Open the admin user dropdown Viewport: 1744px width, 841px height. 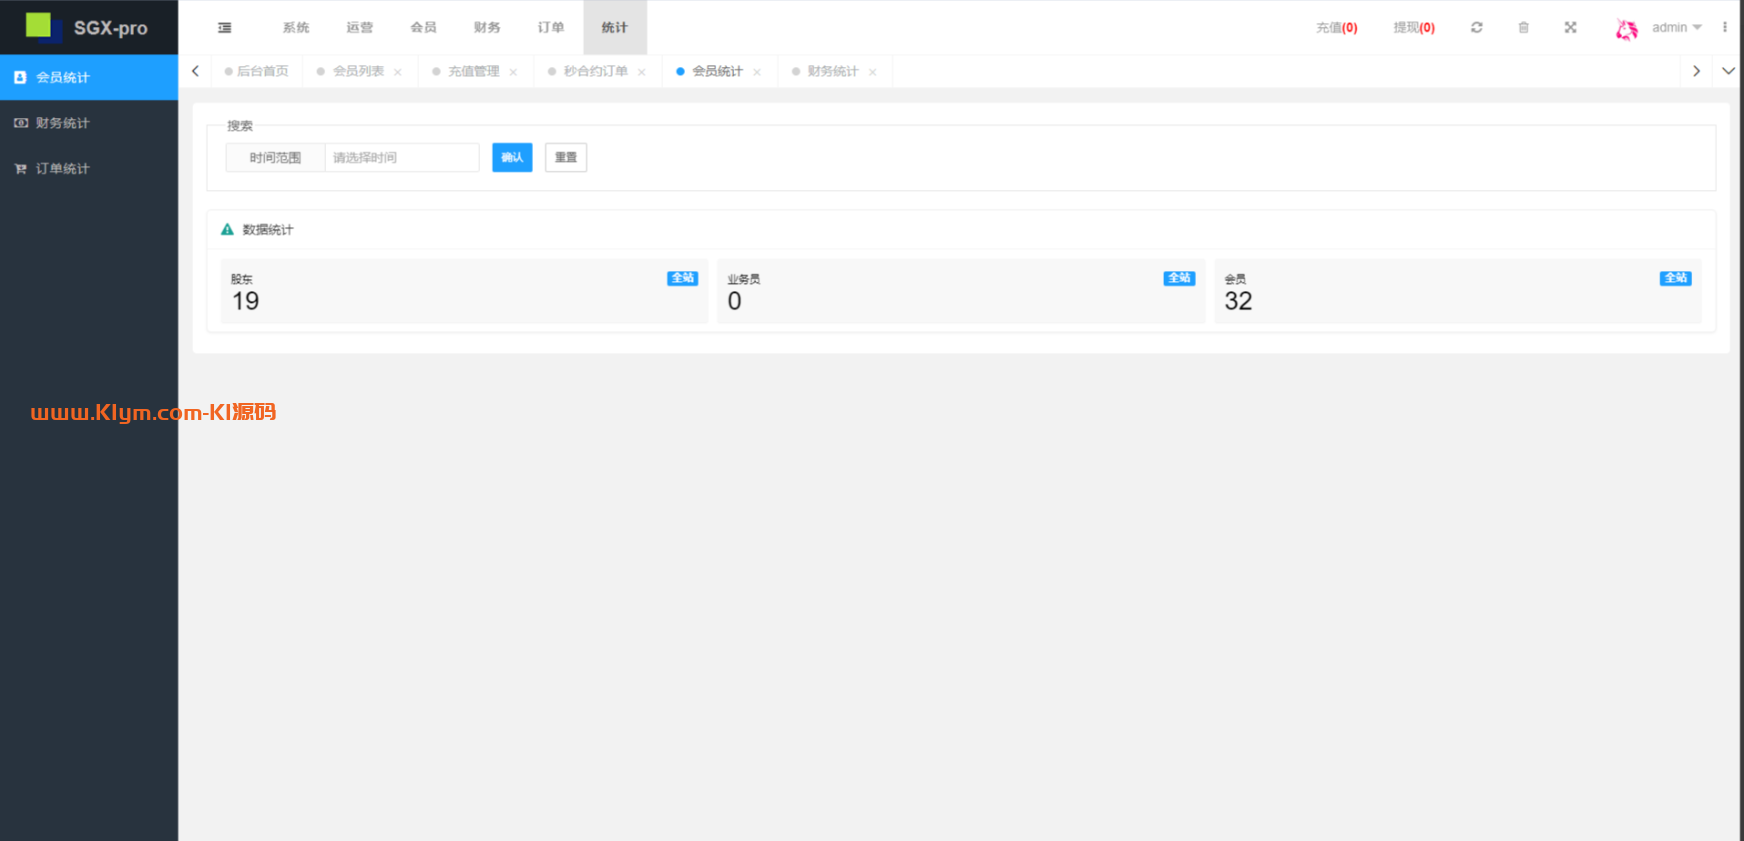click(x=1677, y=28)
